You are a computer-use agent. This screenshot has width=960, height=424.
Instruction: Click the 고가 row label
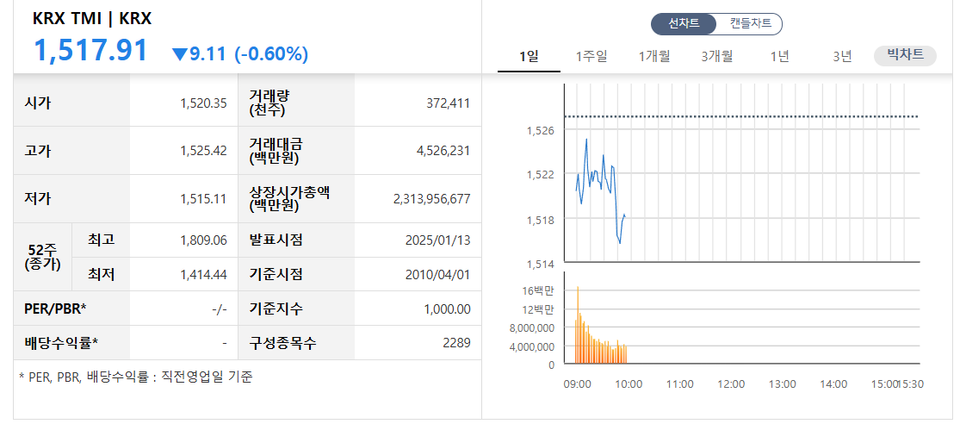pos(39,151)
